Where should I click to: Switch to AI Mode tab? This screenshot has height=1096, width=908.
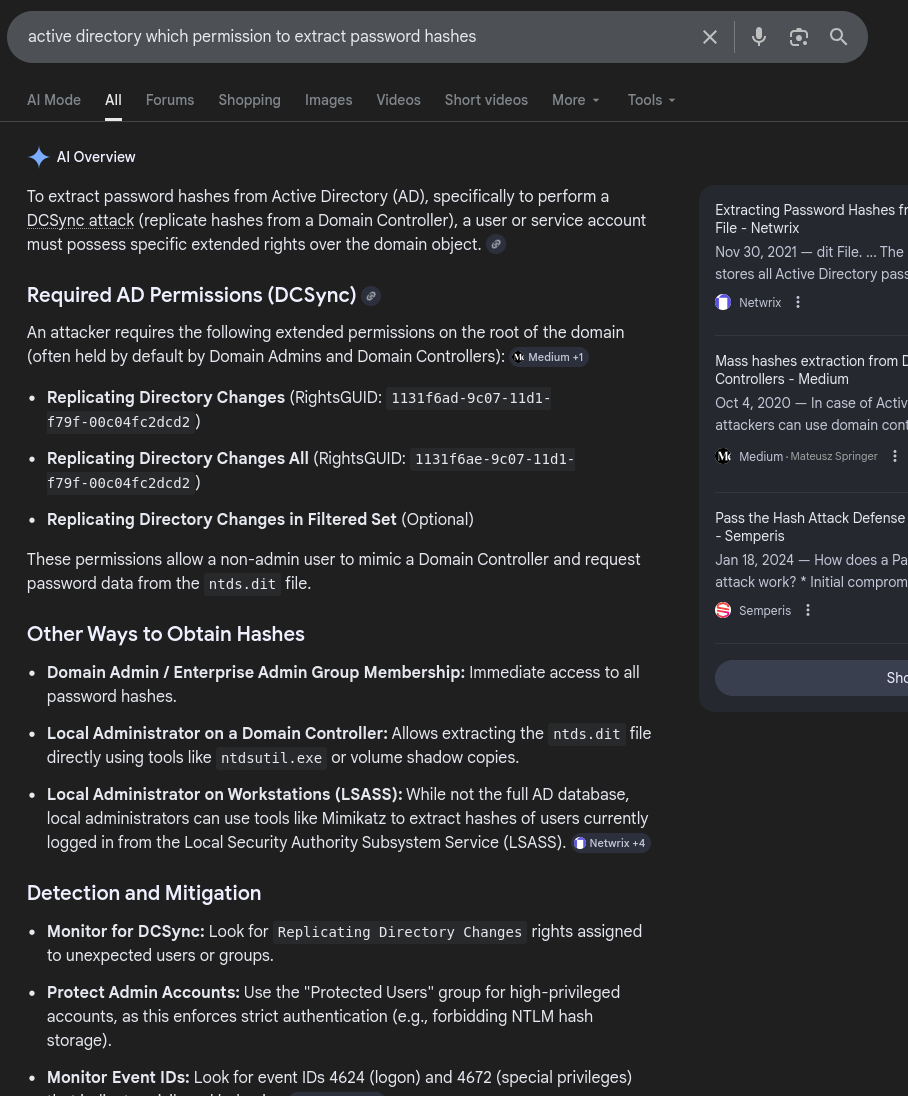click(x=54, y=100)
